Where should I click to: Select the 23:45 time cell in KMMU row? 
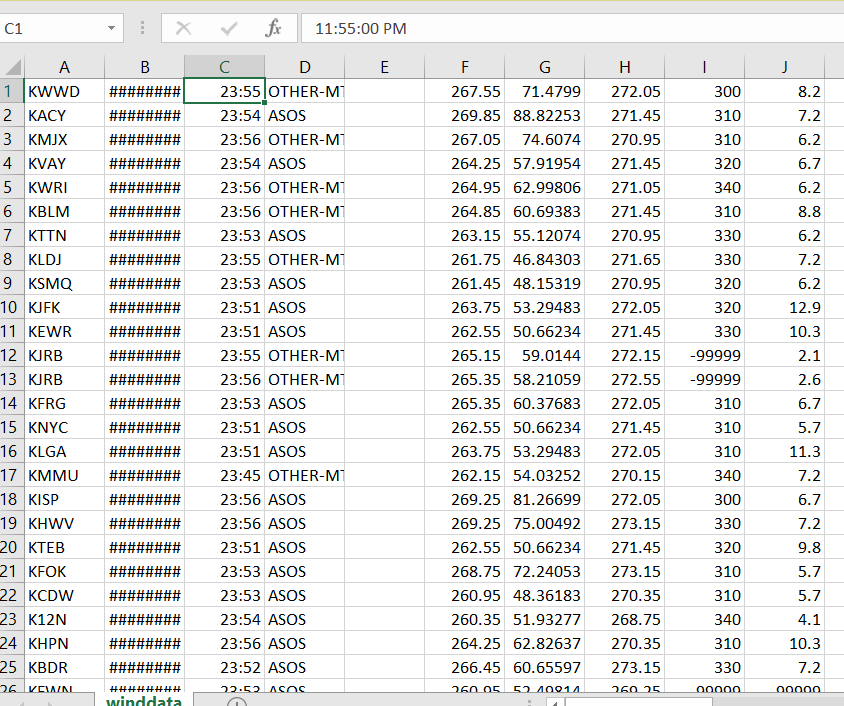pyautogui.click(x=224, y=475)
